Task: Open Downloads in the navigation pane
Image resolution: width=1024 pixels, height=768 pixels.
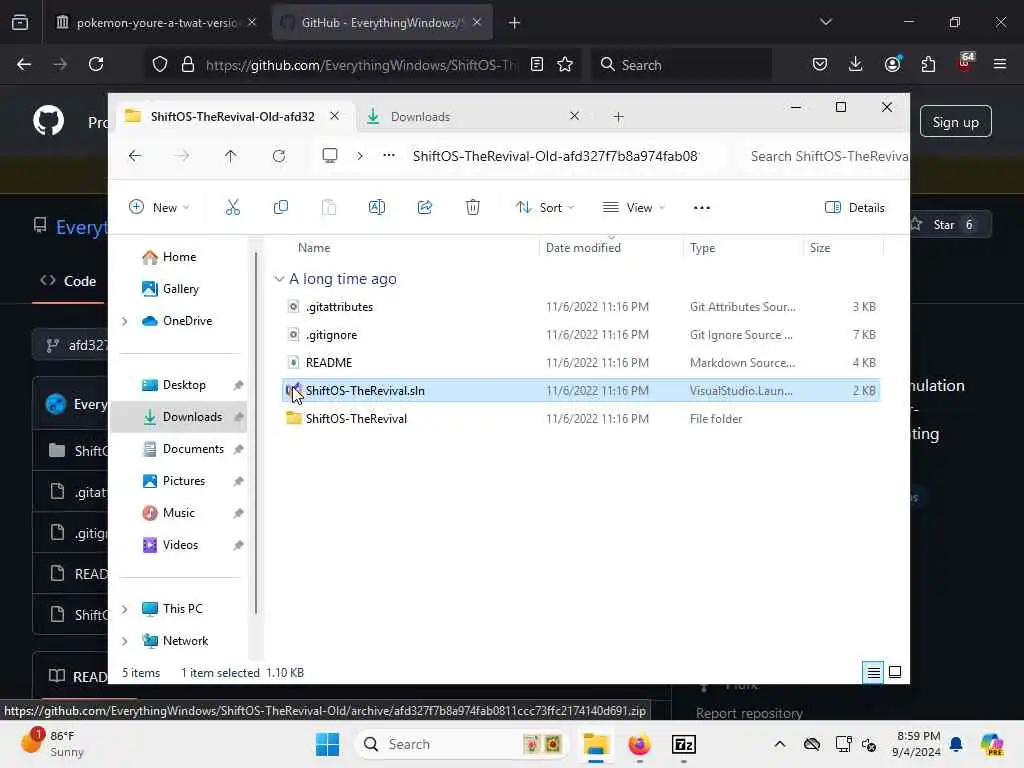Action: coord(179,417)
